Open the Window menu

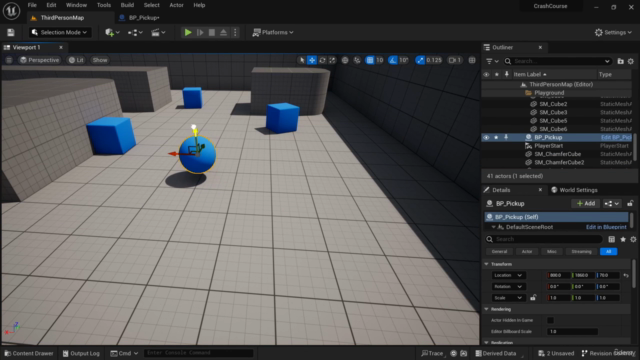pos(76,5)
